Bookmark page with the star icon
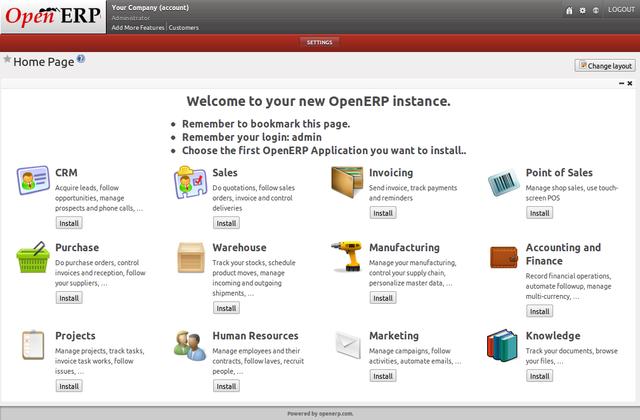The width and height of the screenshot is (640, 420). click(x=7, y=59)
